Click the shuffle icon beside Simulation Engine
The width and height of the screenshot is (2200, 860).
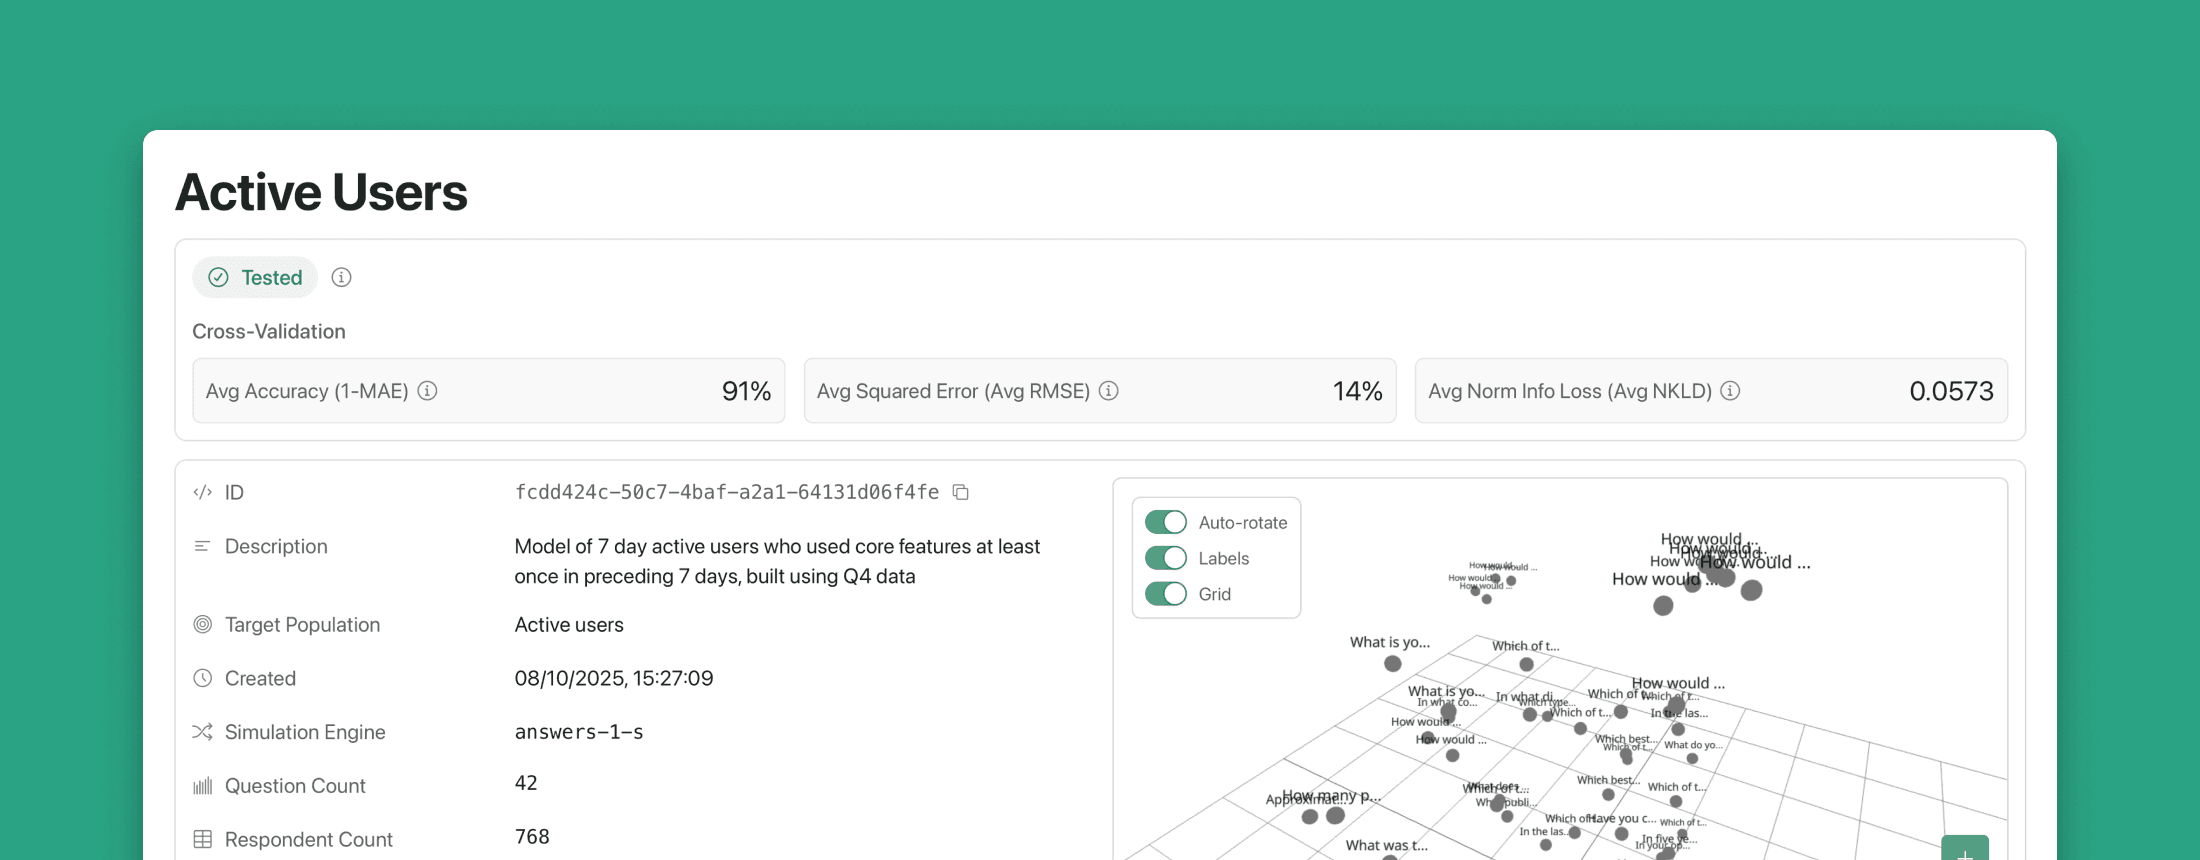tap(202, 732)
